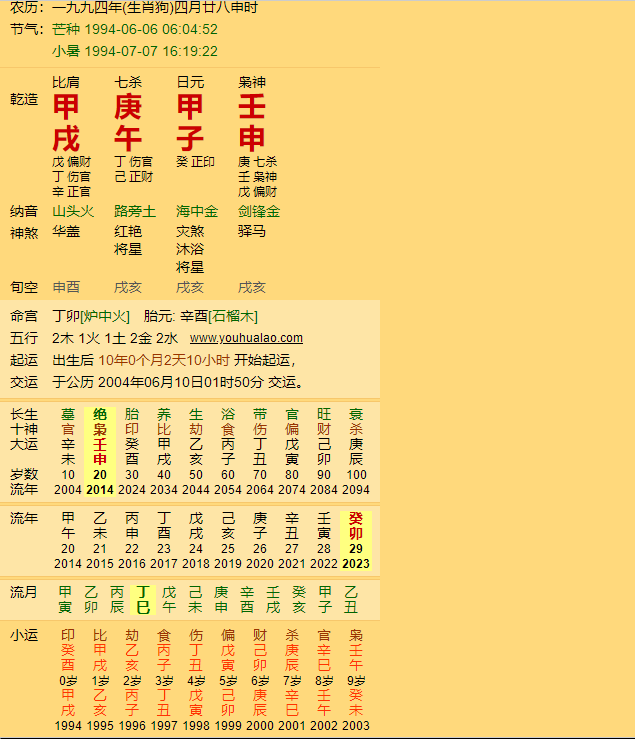
Task: Pick the 戊午 流月
Action: pos(169,599)
